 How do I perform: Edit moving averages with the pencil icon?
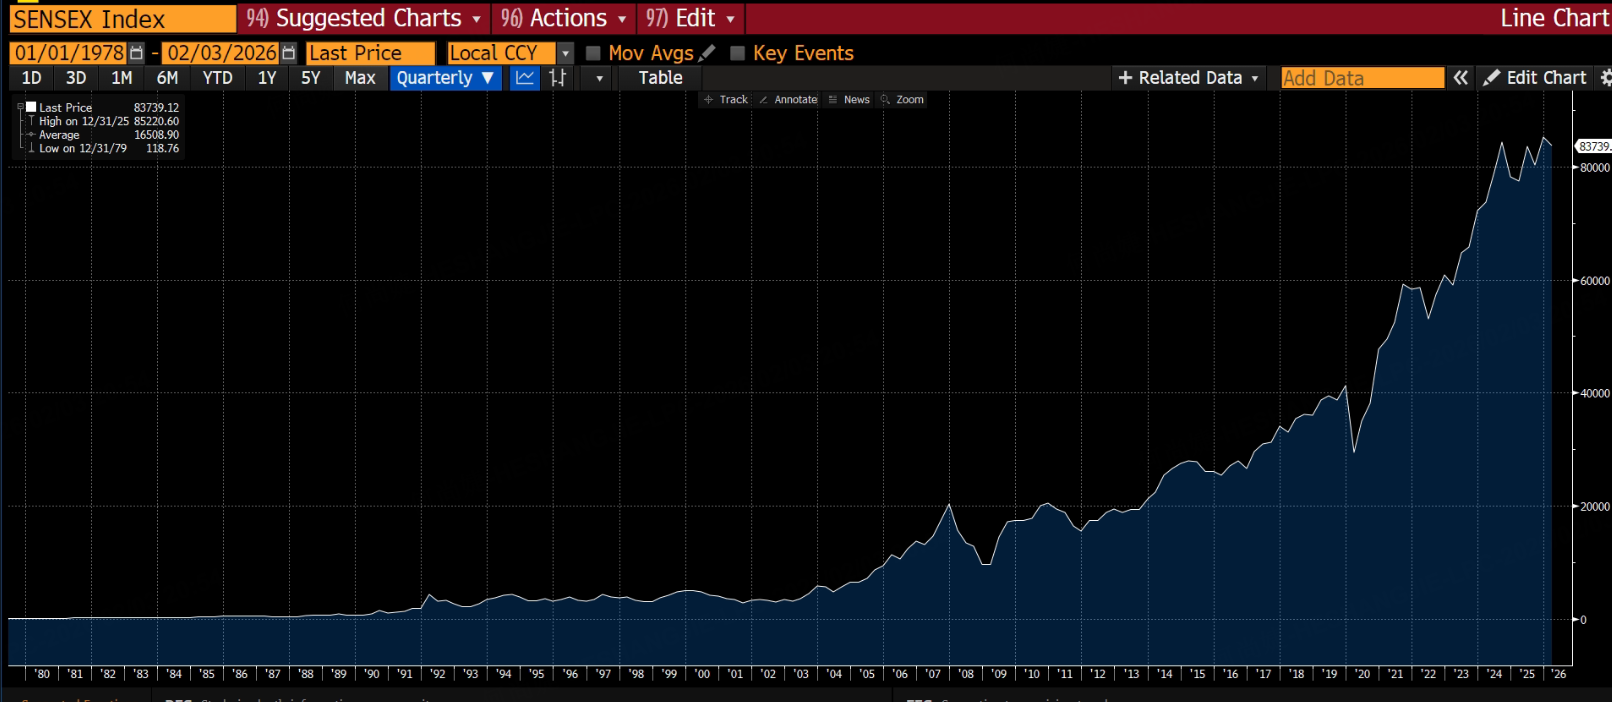click(x=707, y=53)
